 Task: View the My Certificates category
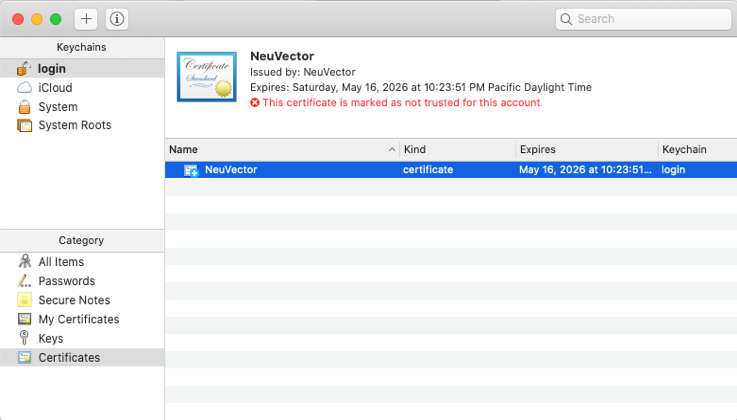(x=78, y=319)
